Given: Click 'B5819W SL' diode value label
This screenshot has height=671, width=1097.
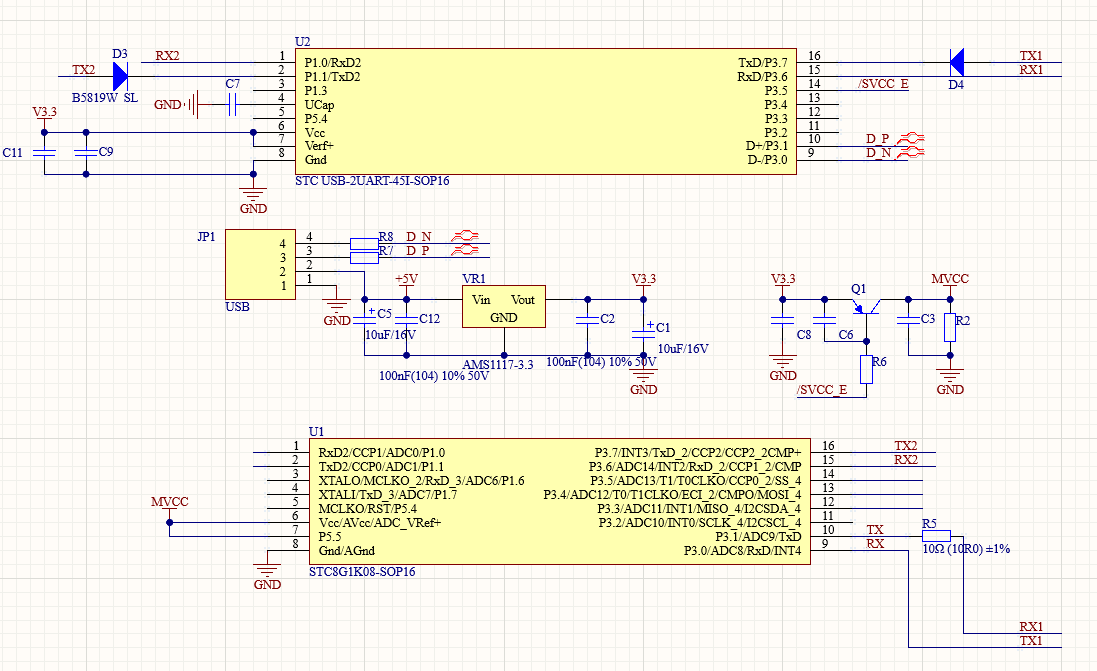Looking at the screenshot, I should click(x=105, y=98).
